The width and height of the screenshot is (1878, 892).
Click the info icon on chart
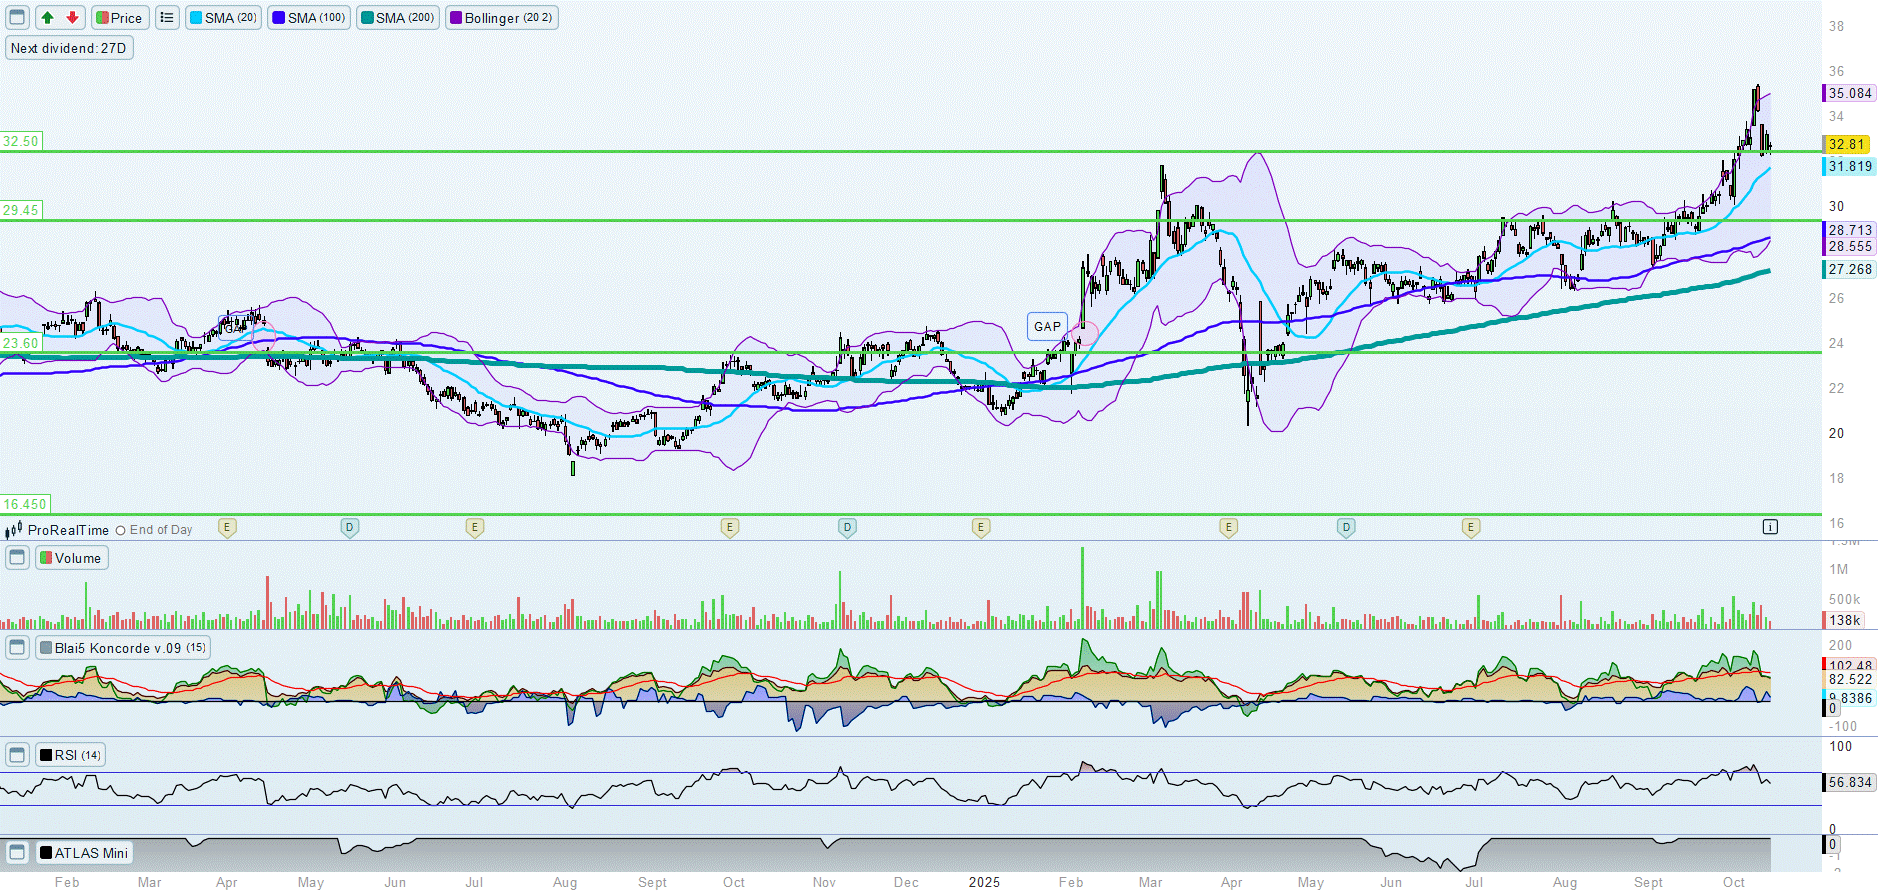[1770, 527]
